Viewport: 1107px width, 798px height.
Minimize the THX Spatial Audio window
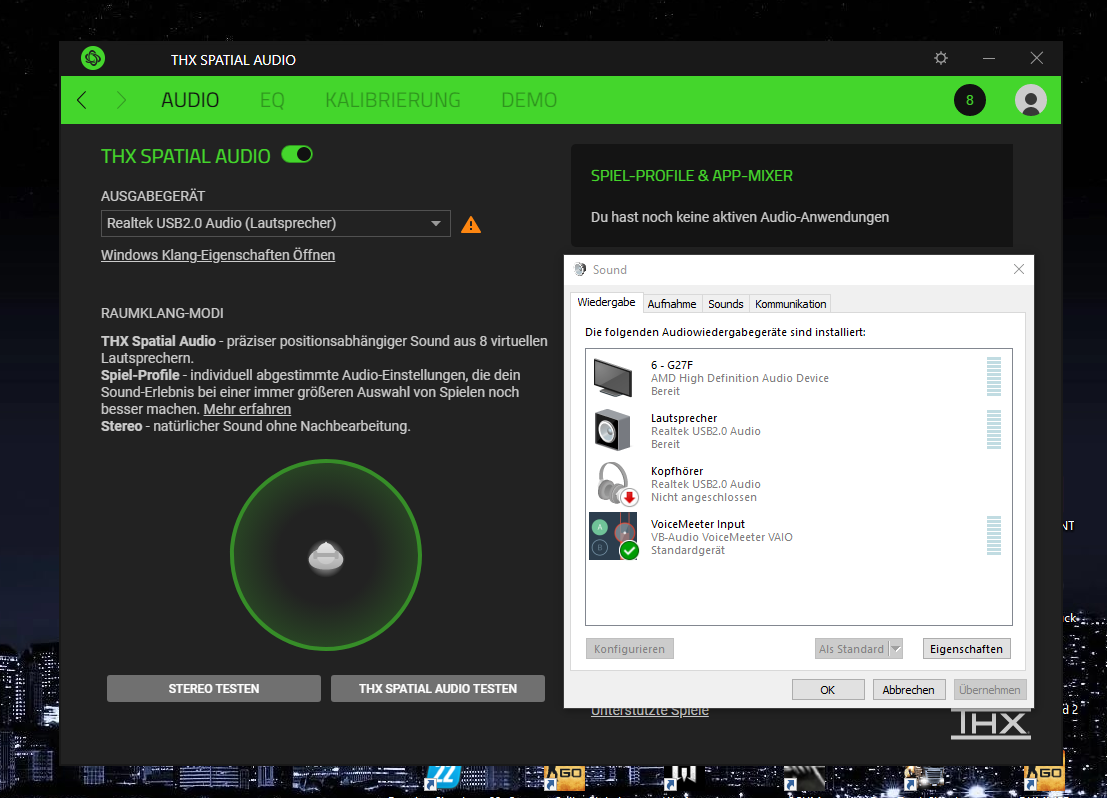tap(989, 58)
